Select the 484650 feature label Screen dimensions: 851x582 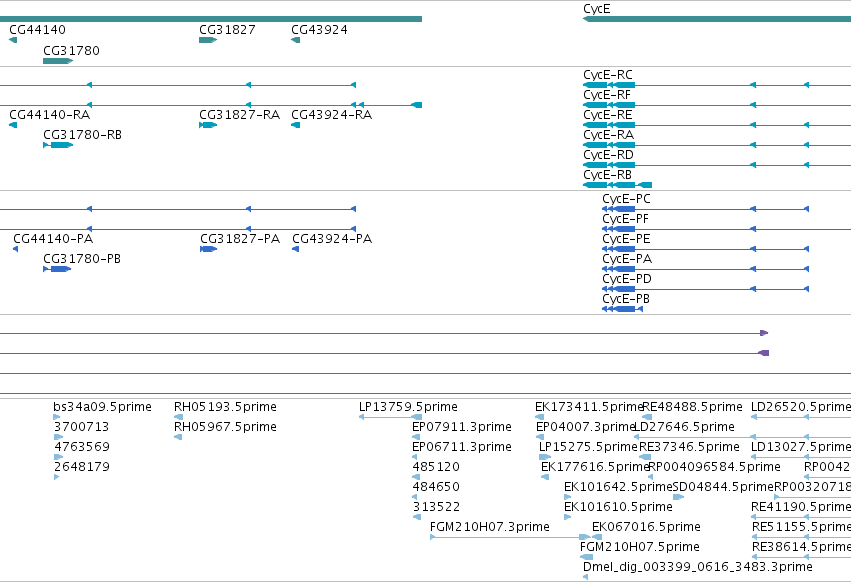click(436, 487)
